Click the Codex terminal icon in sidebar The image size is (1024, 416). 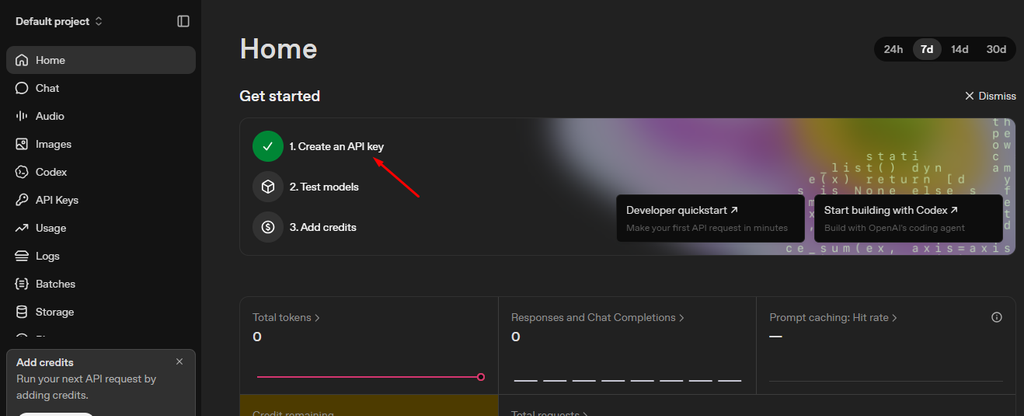click(x=22, y=172)
